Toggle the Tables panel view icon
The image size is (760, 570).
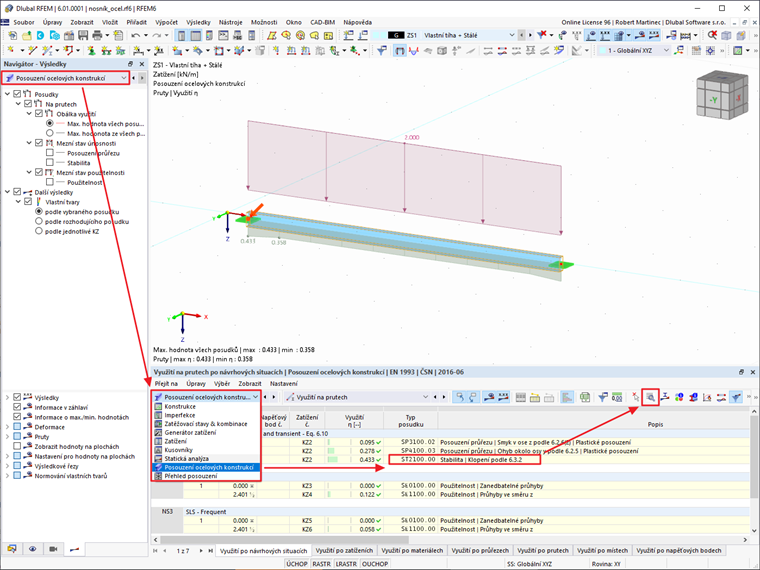(x=195, y=35)
